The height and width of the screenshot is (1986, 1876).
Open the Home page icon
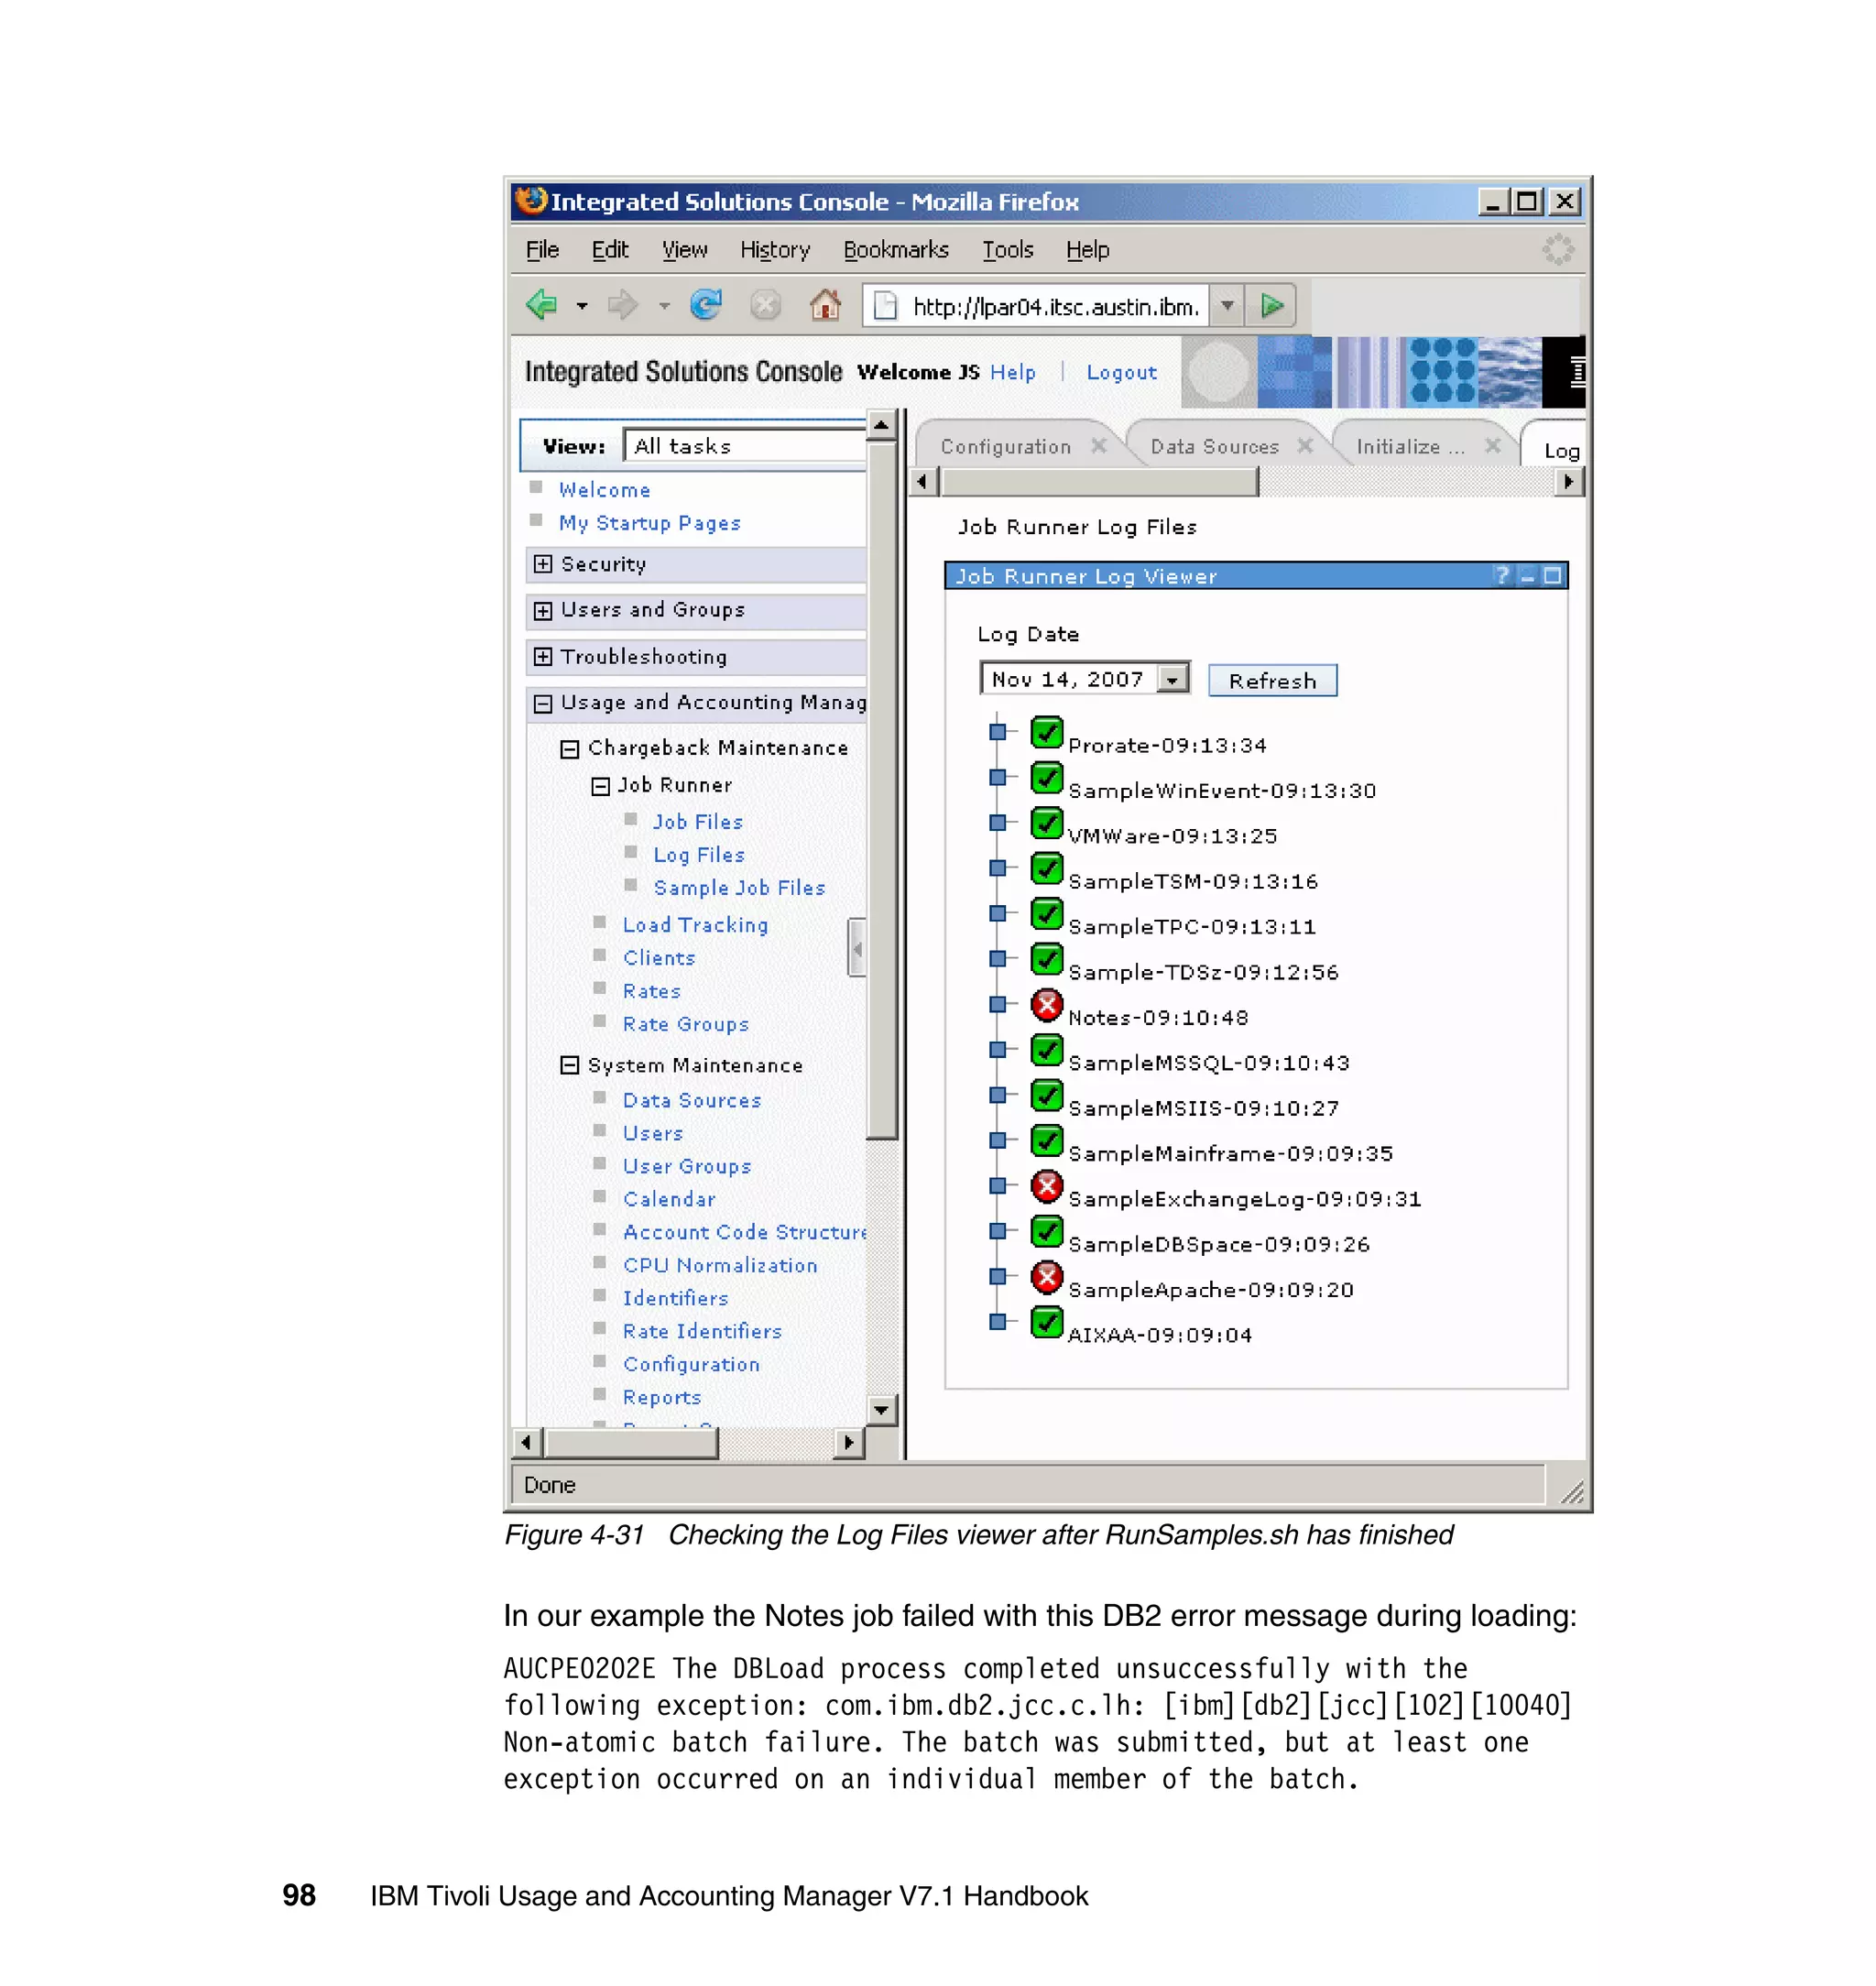coord(825,304)
